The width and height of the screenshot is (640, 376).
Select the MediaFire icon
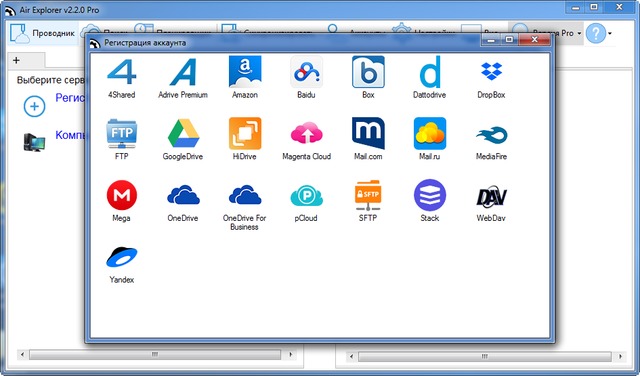tap(491, 135)
